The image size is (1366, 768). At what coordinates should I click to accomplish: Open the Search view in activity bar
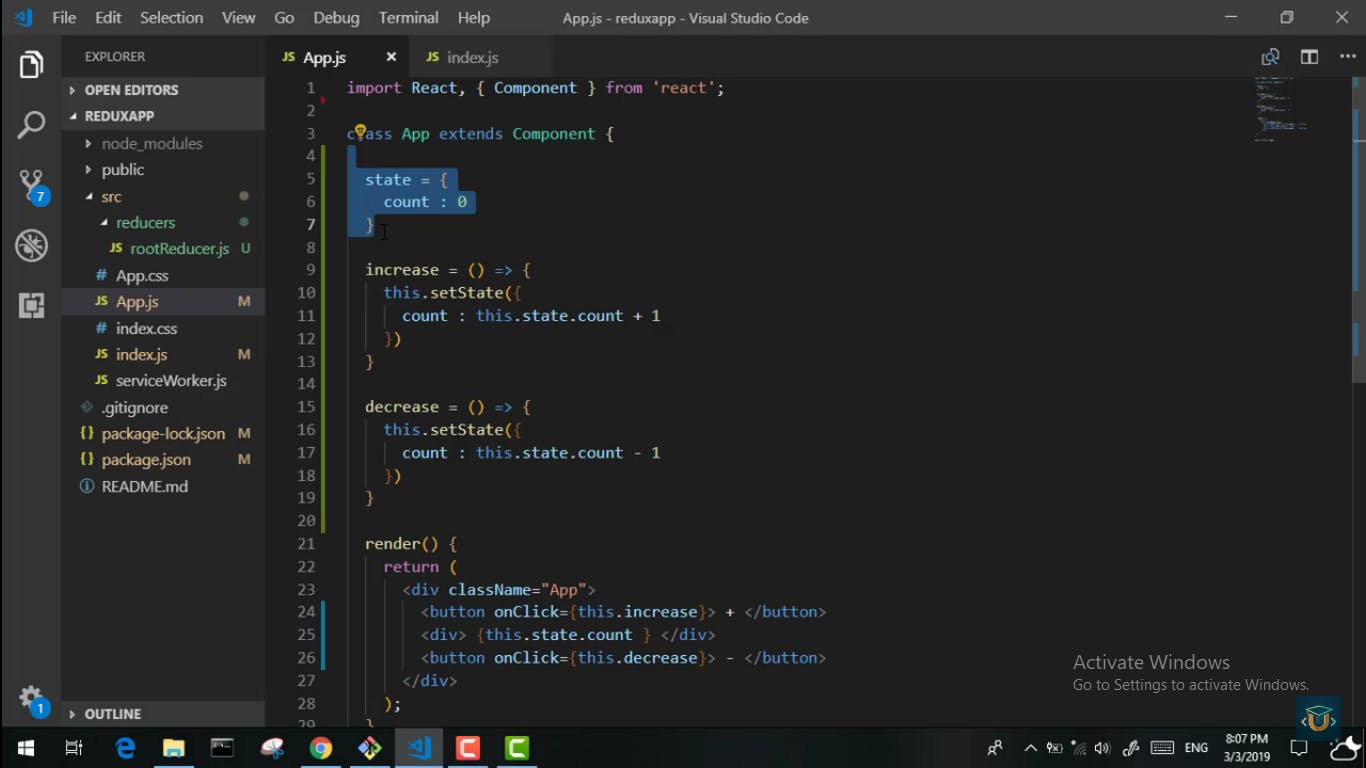point(31,125)
